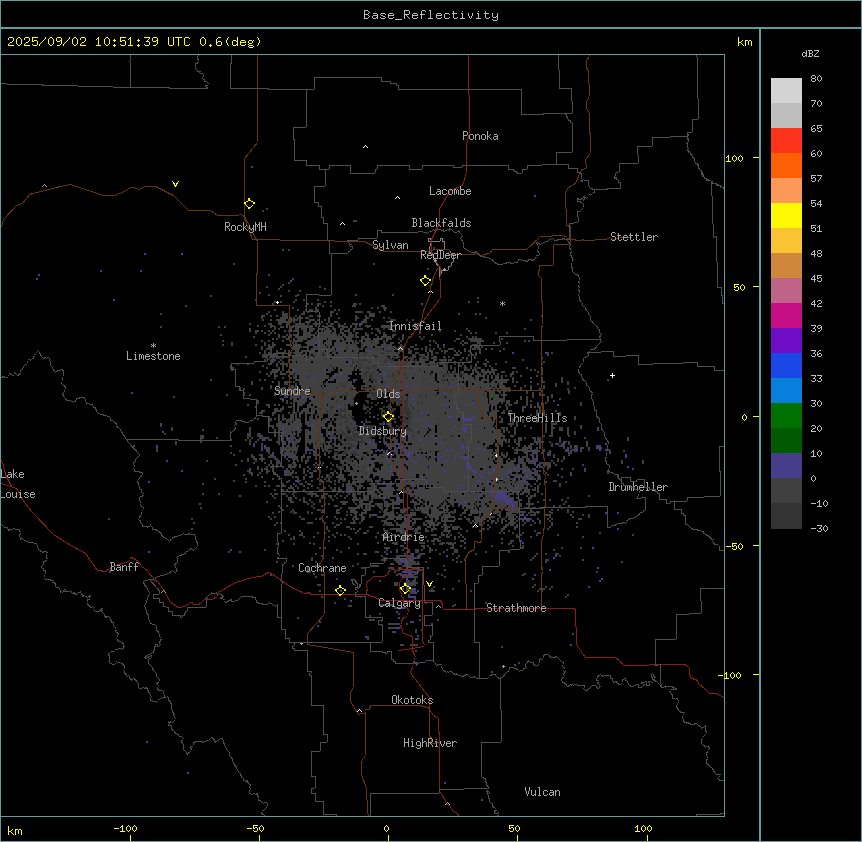
Task: Click the Drumheller city label
Action: point(638,487)
